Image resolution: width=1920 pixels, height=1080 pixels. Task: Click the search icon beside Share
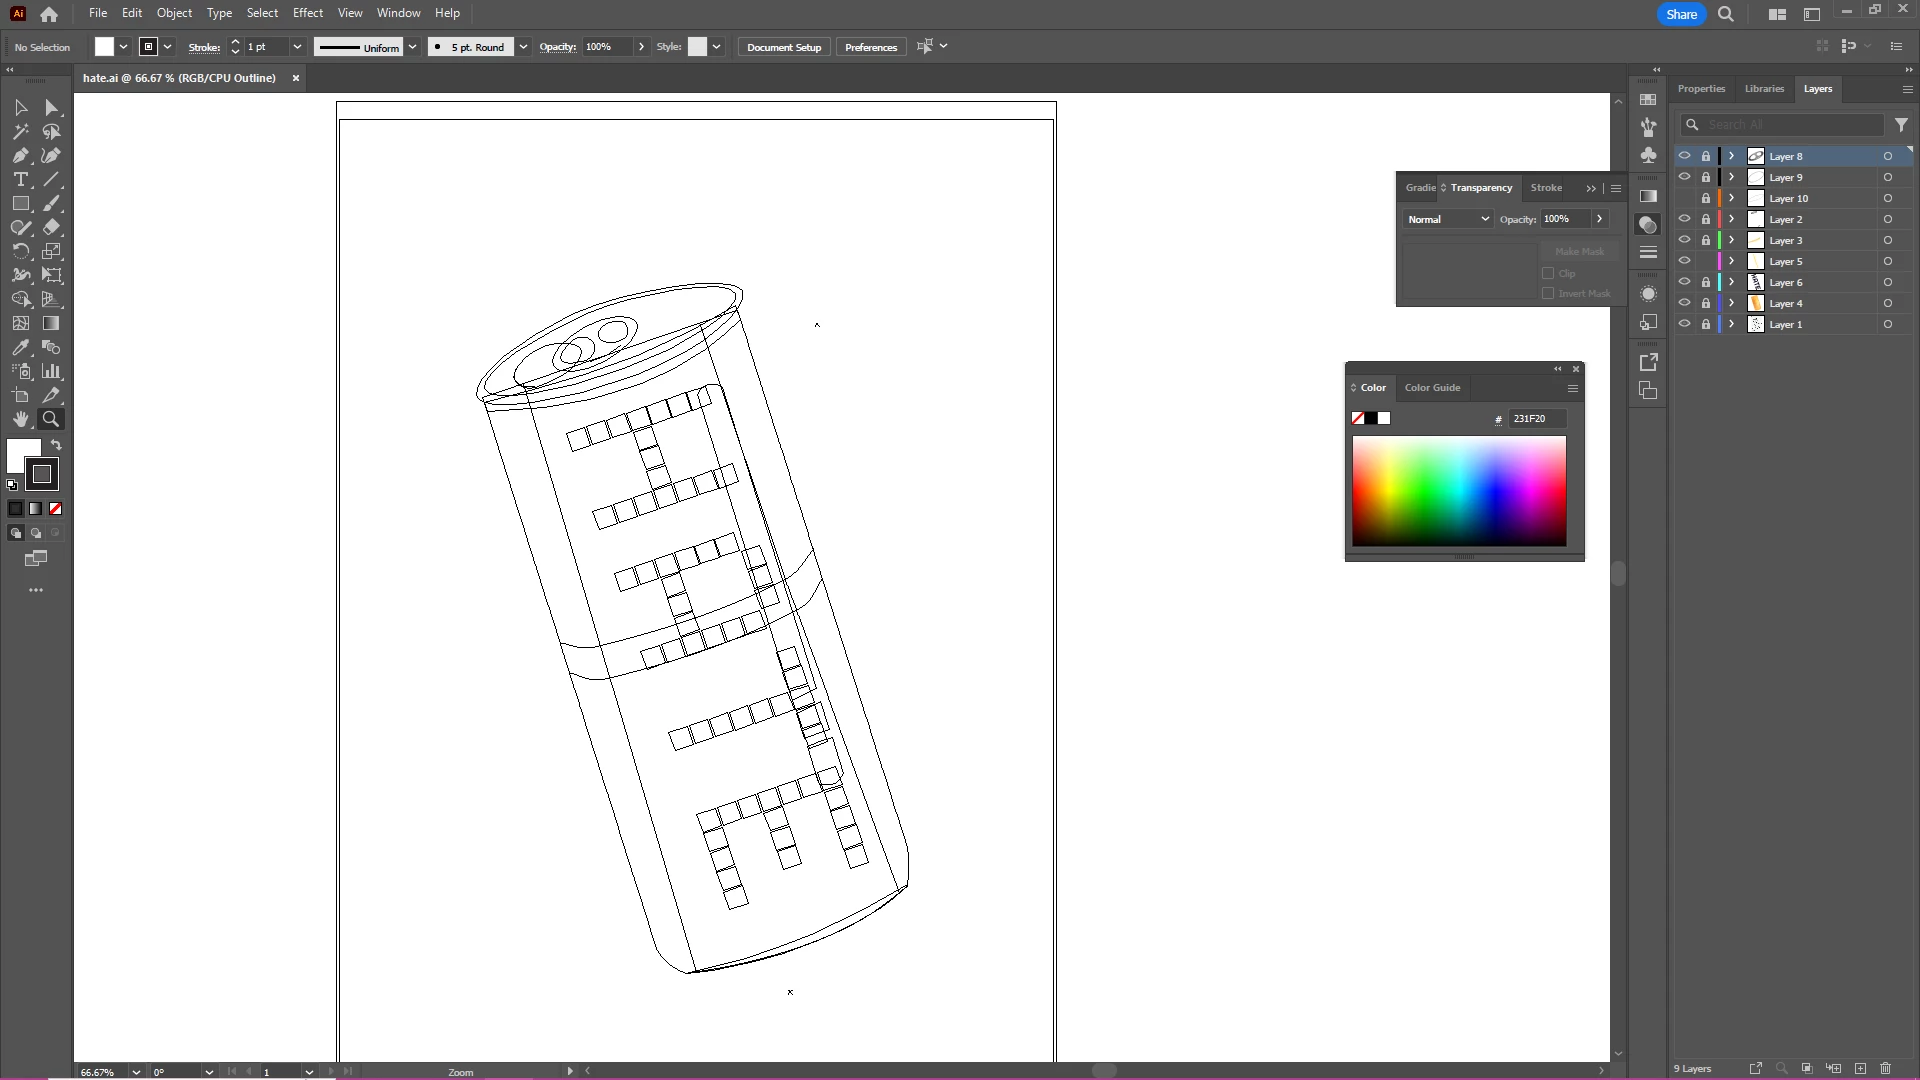[x=1726, y=14]
